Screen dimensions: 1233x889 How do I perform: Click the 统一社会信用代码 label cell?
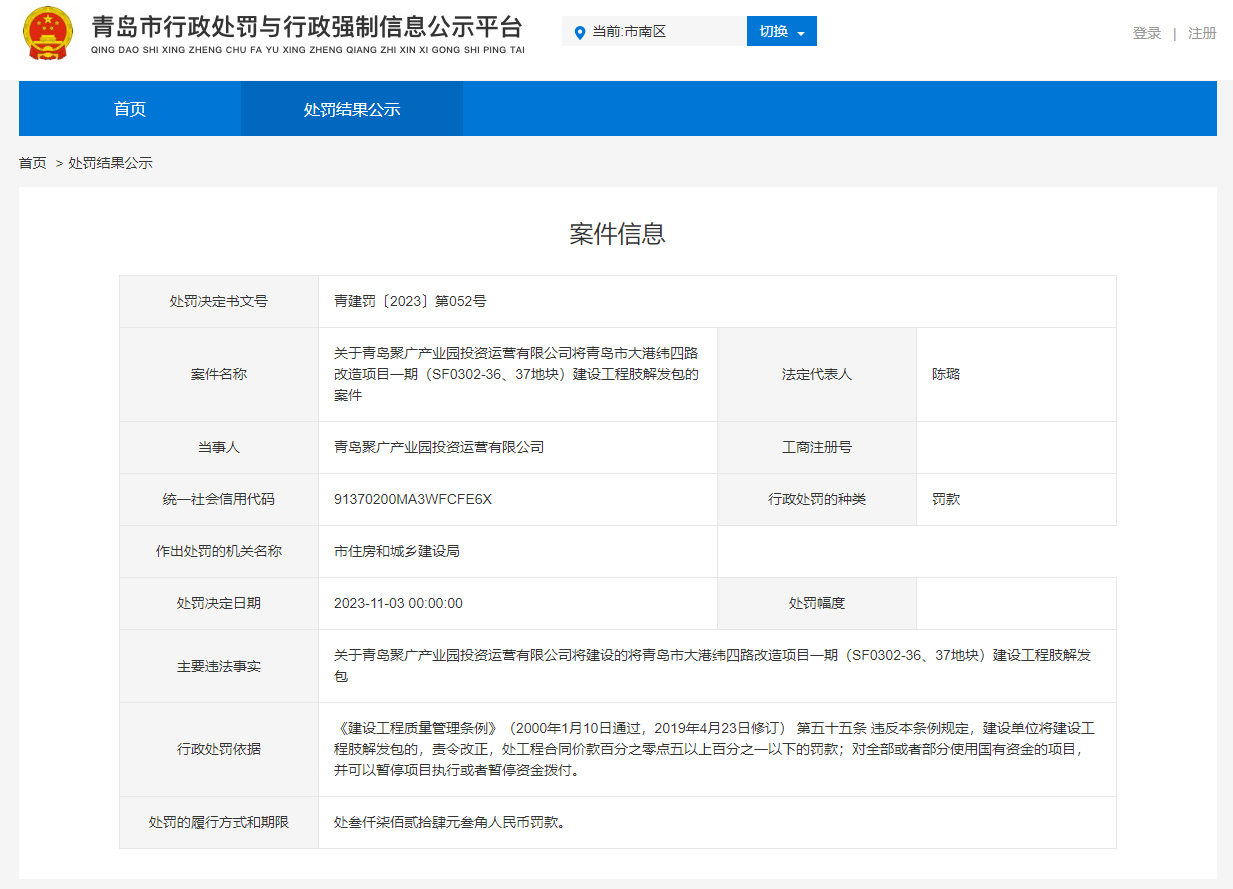(219, 499)
